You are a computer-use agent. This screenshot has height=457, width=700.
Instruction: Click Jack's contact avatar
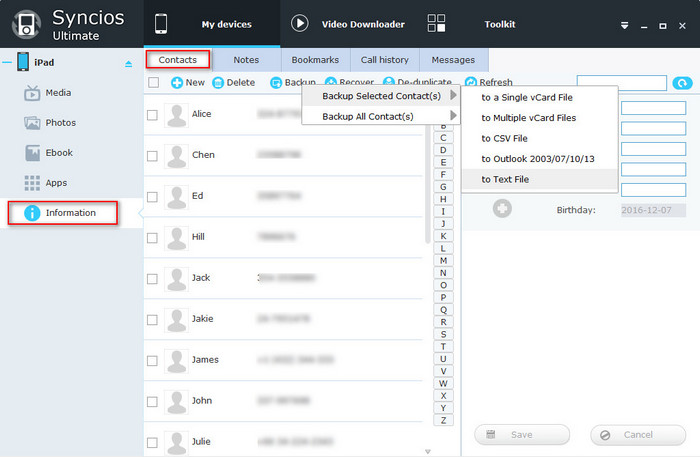coord(176,279)
